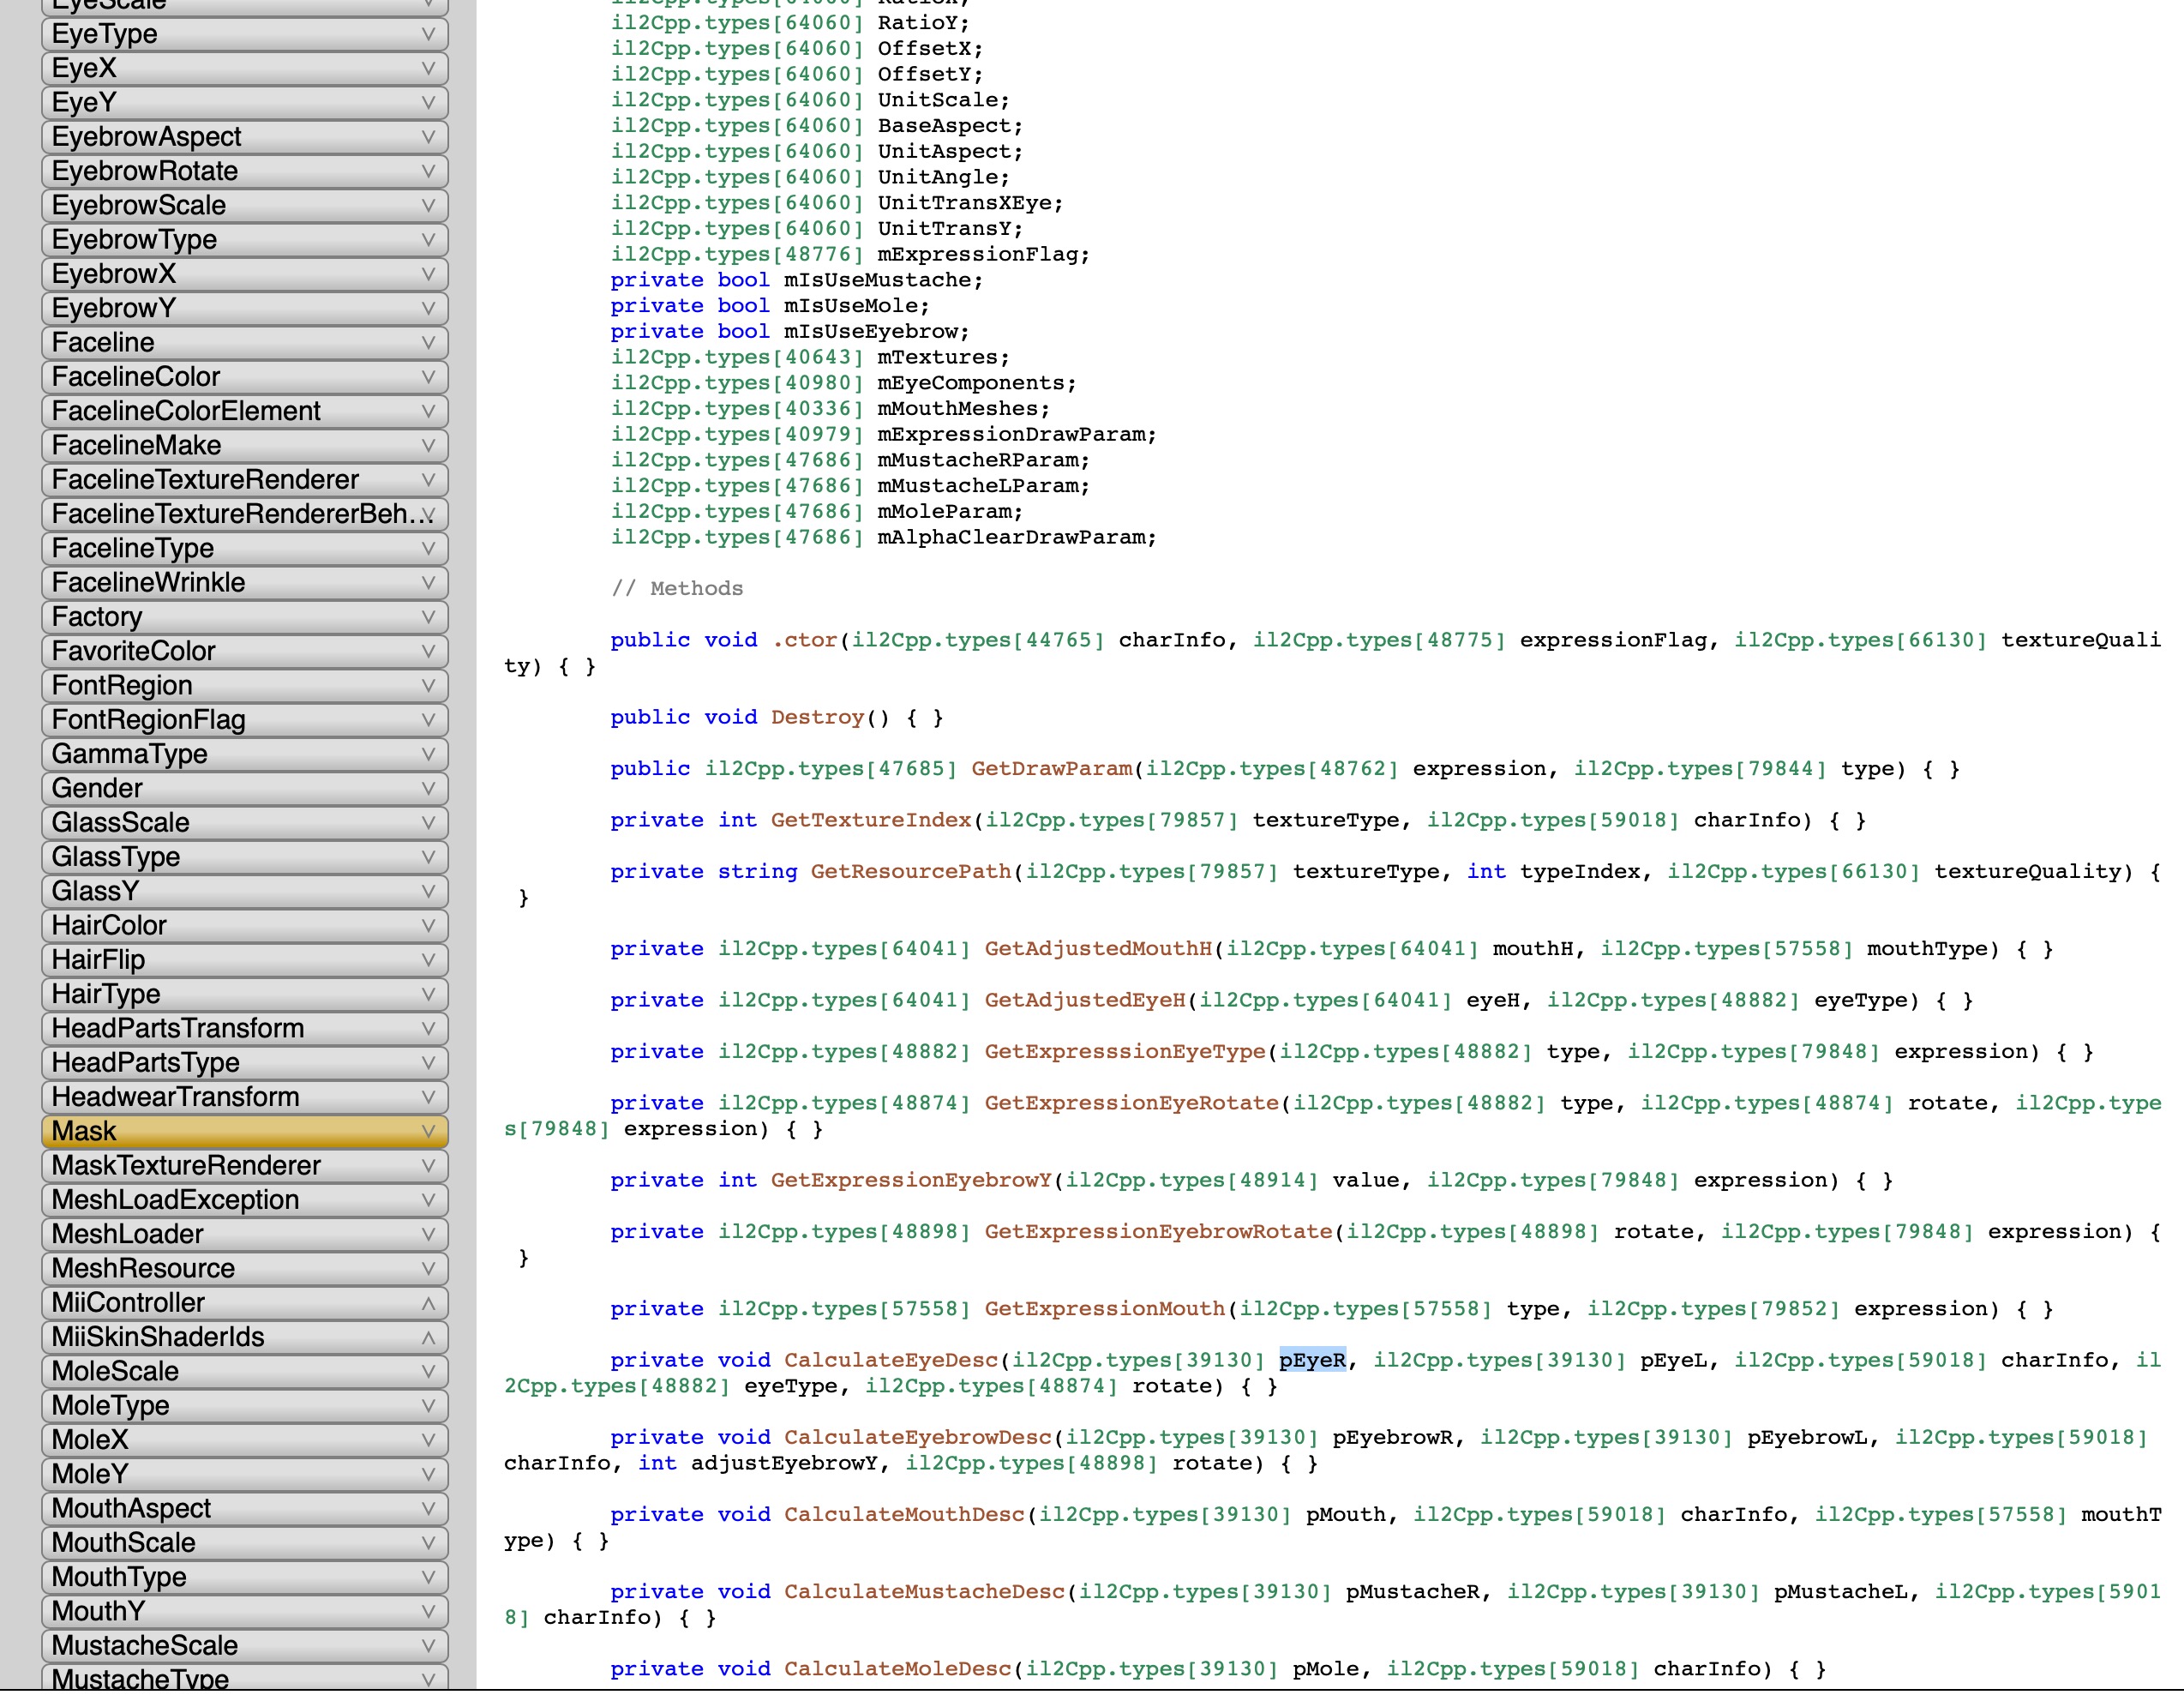Click the highlighted pEyeR parameter
Image resolution: width=2184 pixels, height=1701 pixels.
(x=1312, y=1360)
